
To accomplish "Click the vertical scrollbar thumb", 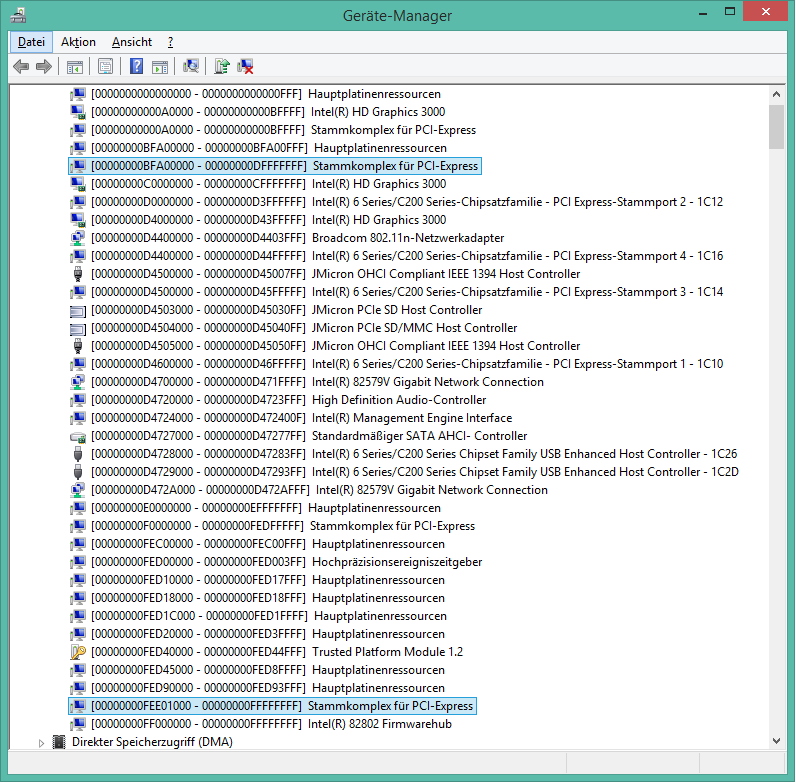I will pos(776,127).
